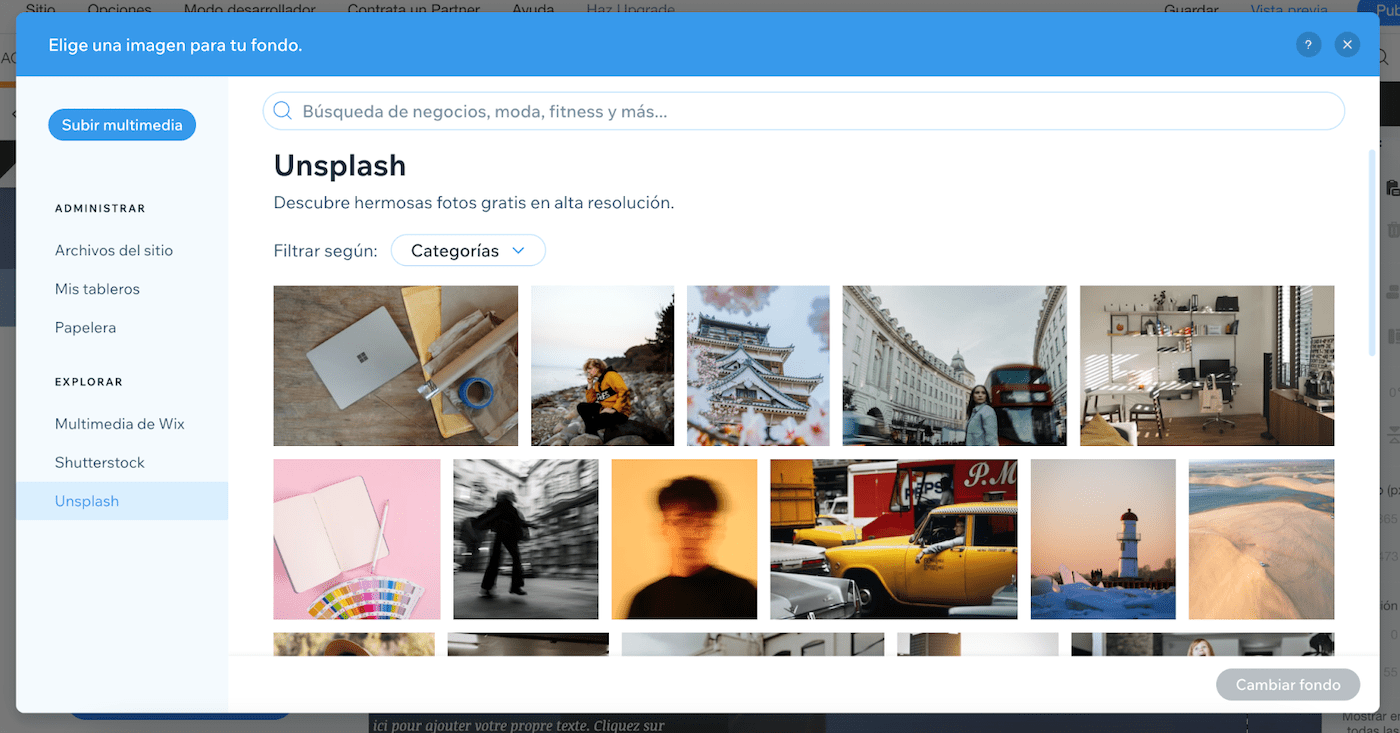Select Unsplash source
The image size is (1400, 733).
point(122,501)
